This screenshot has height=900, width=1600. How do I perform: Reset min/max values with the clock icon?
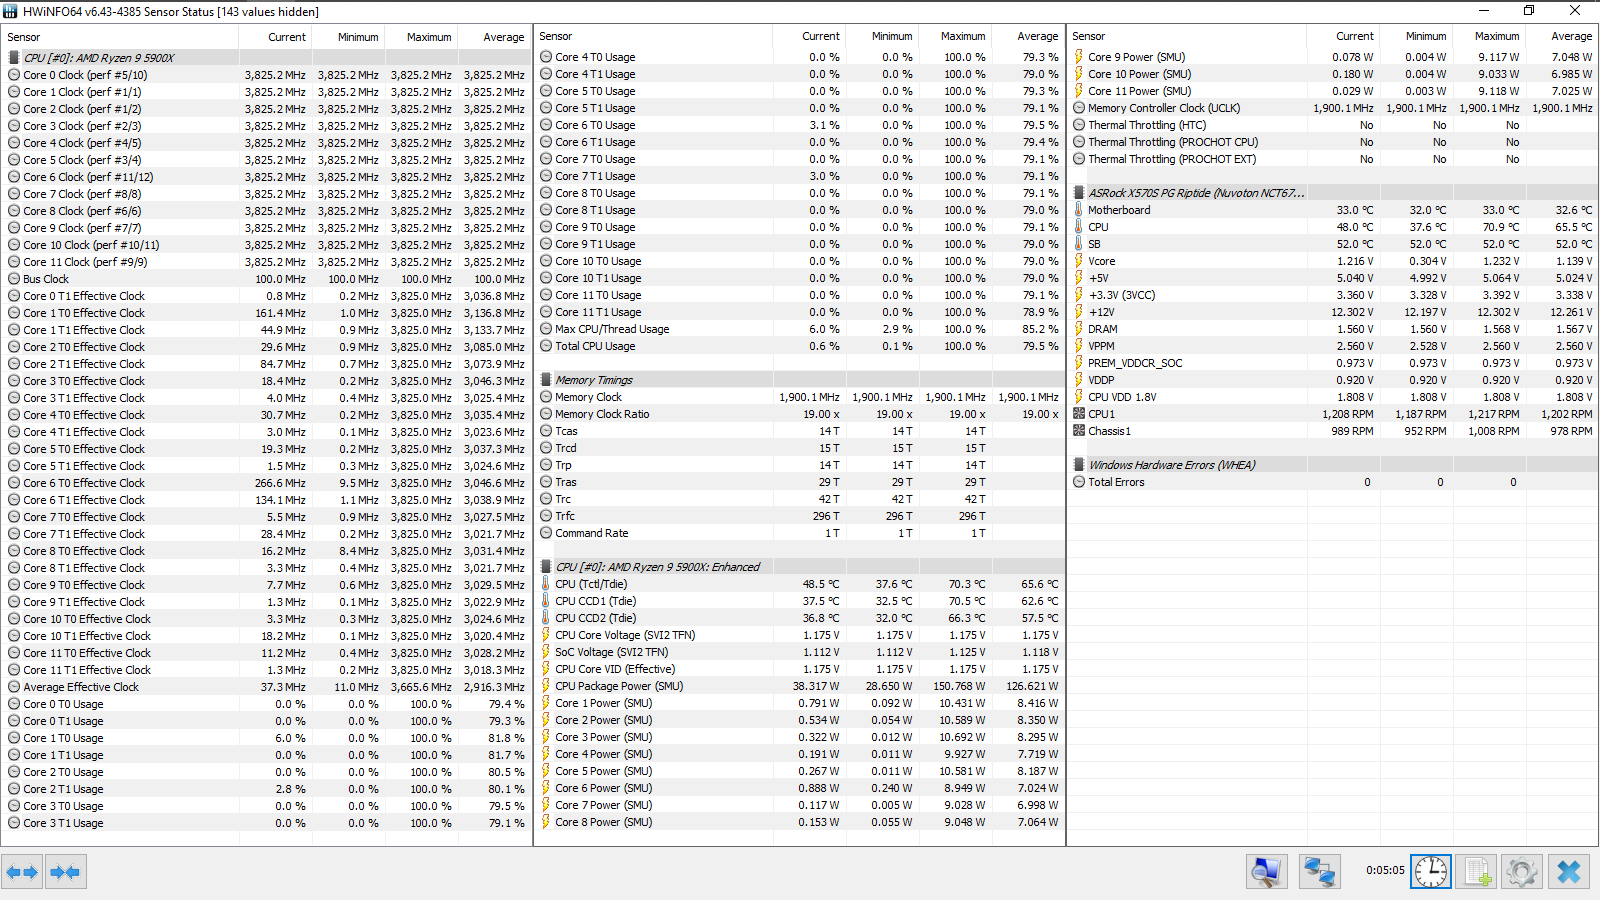[x=1431, y=872]
